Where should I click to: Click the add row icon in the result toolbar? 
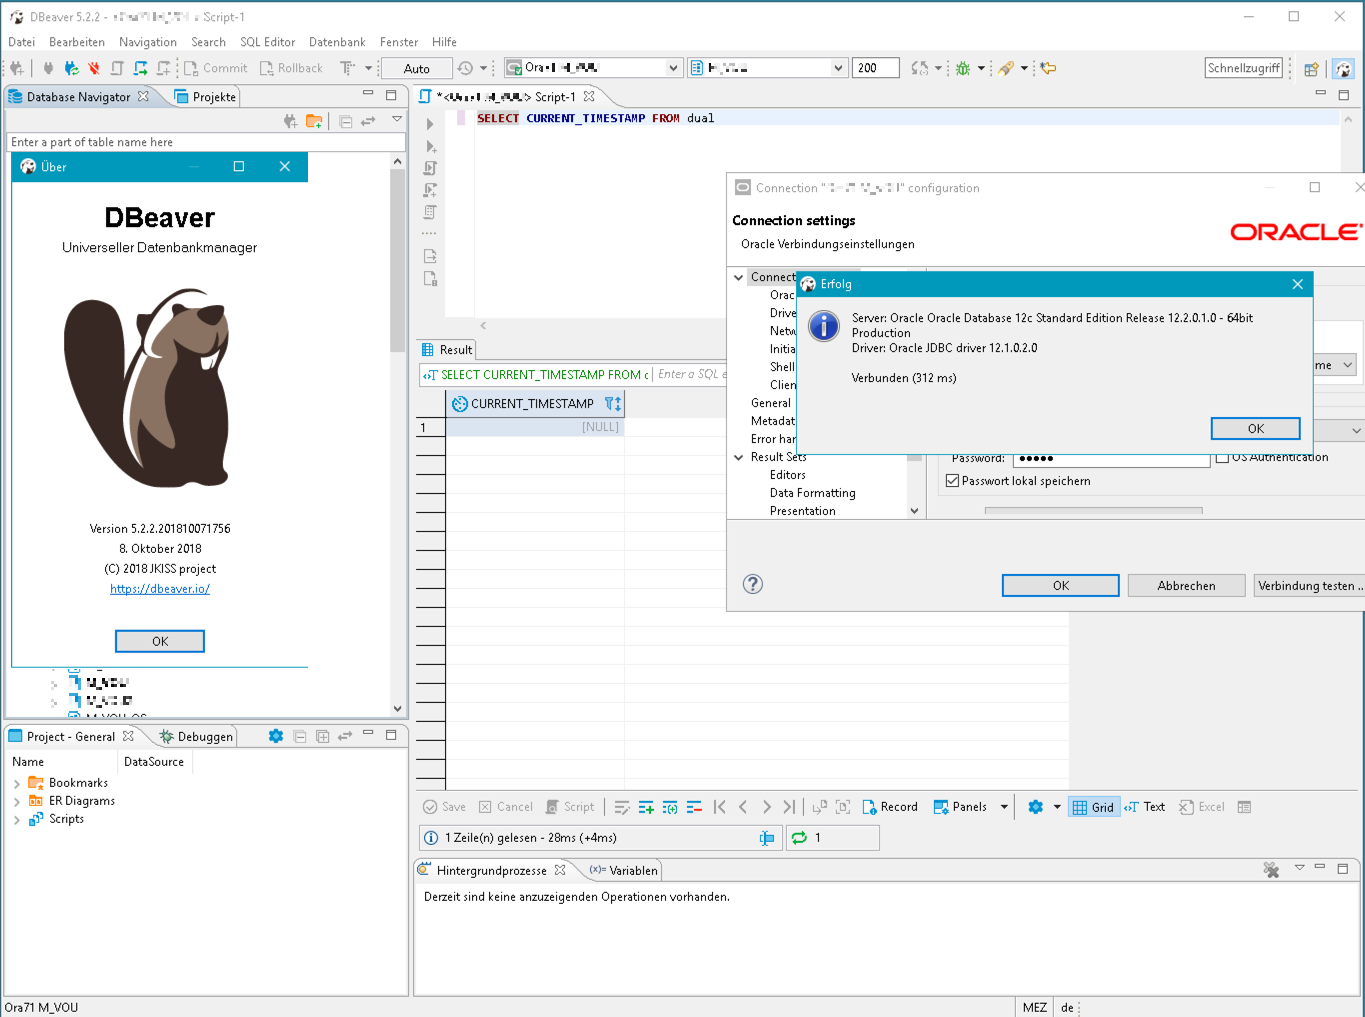(646, 807)
